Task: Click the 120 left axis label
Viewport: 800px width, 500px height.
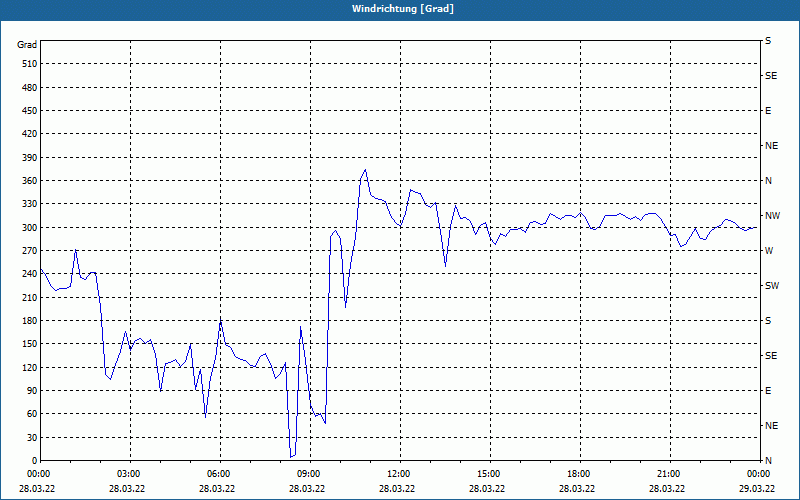Action: 30,368
